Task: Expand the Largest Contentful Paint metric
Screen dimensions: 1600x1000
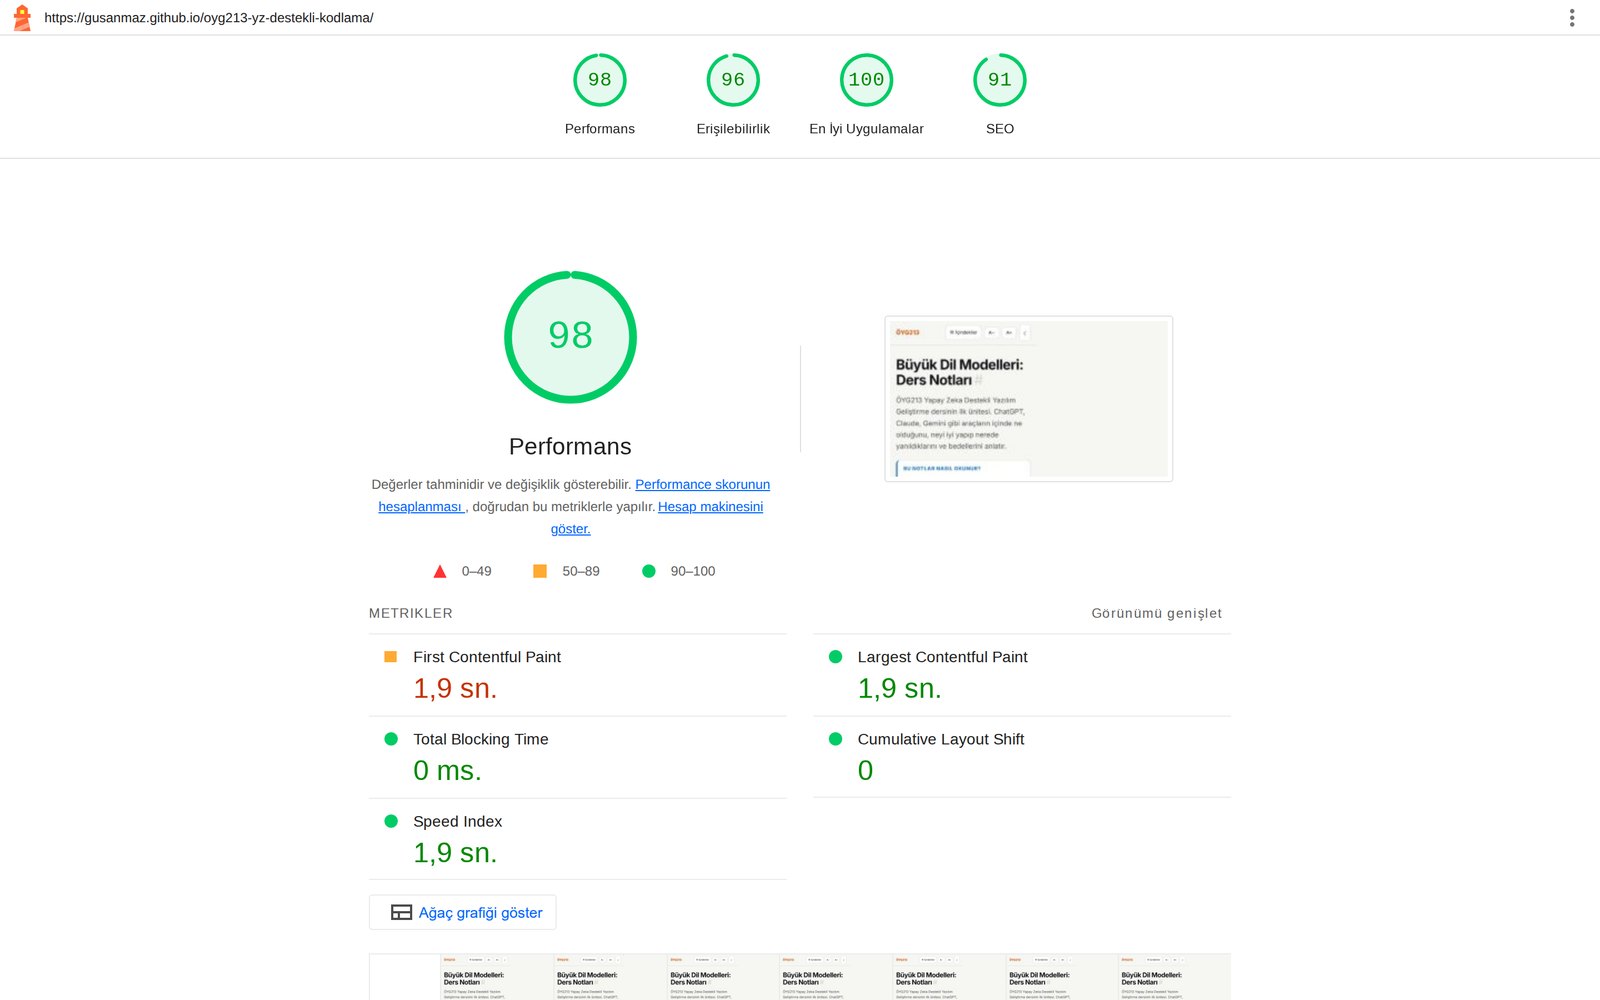Action: 1022,675
